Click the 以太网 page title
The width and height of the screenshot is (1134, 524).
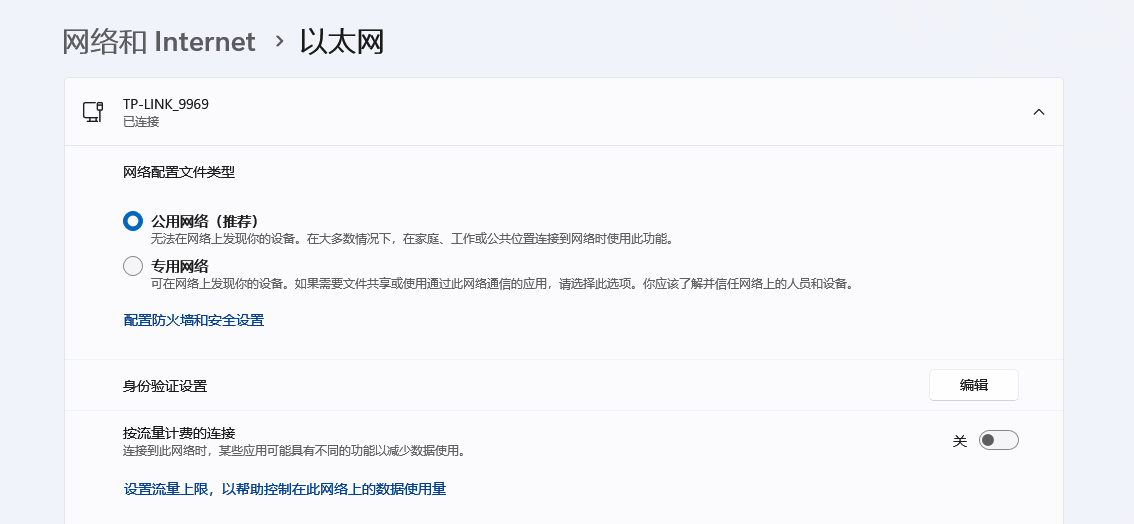tap(342, 42)
